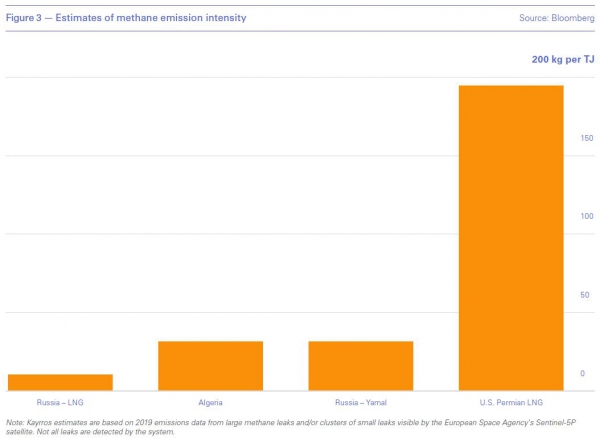Click the 'U.S. Permian LNG' axis label
Image resolution: width=600 pixels, height=440 pixels.
(511, 402)
